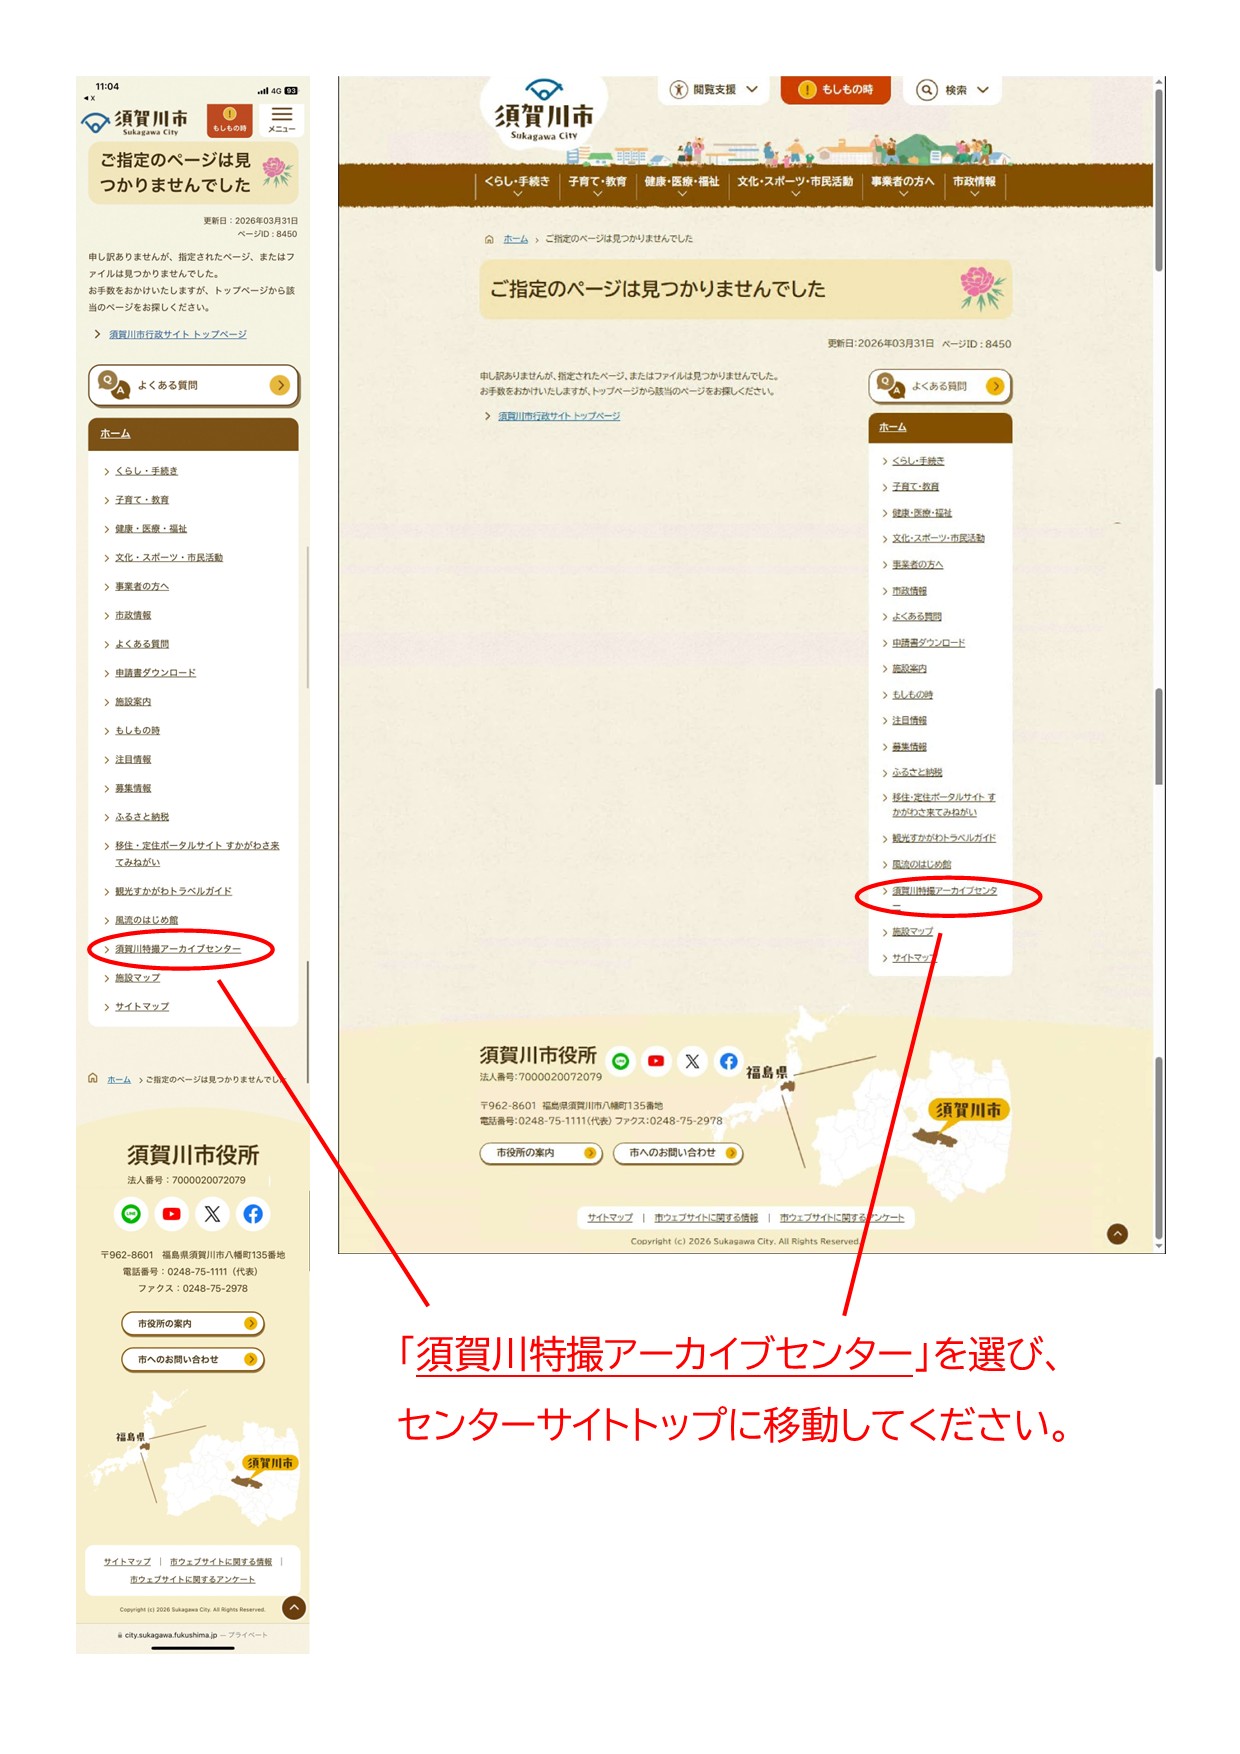Click the LINE icon beside desktop 須賀川市役所
This screenshot has width=1240, height=1754.
(621, 1061)
